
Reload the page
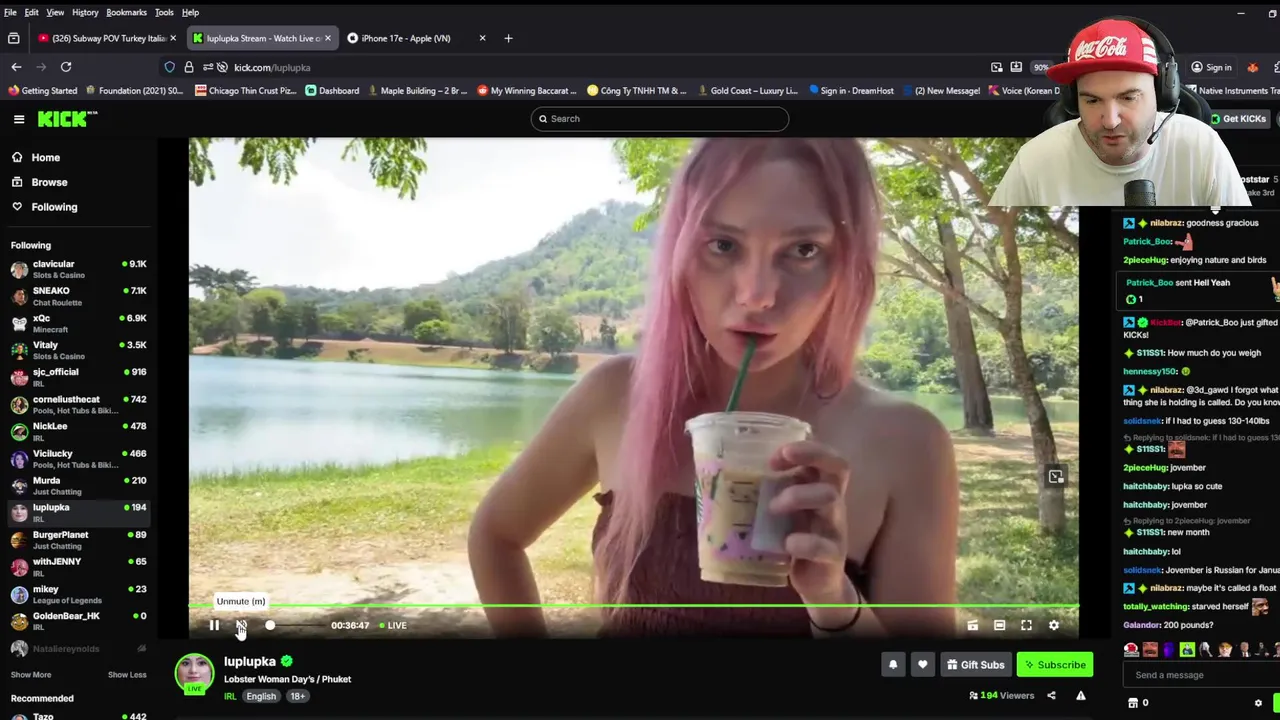tap(66, 67)
